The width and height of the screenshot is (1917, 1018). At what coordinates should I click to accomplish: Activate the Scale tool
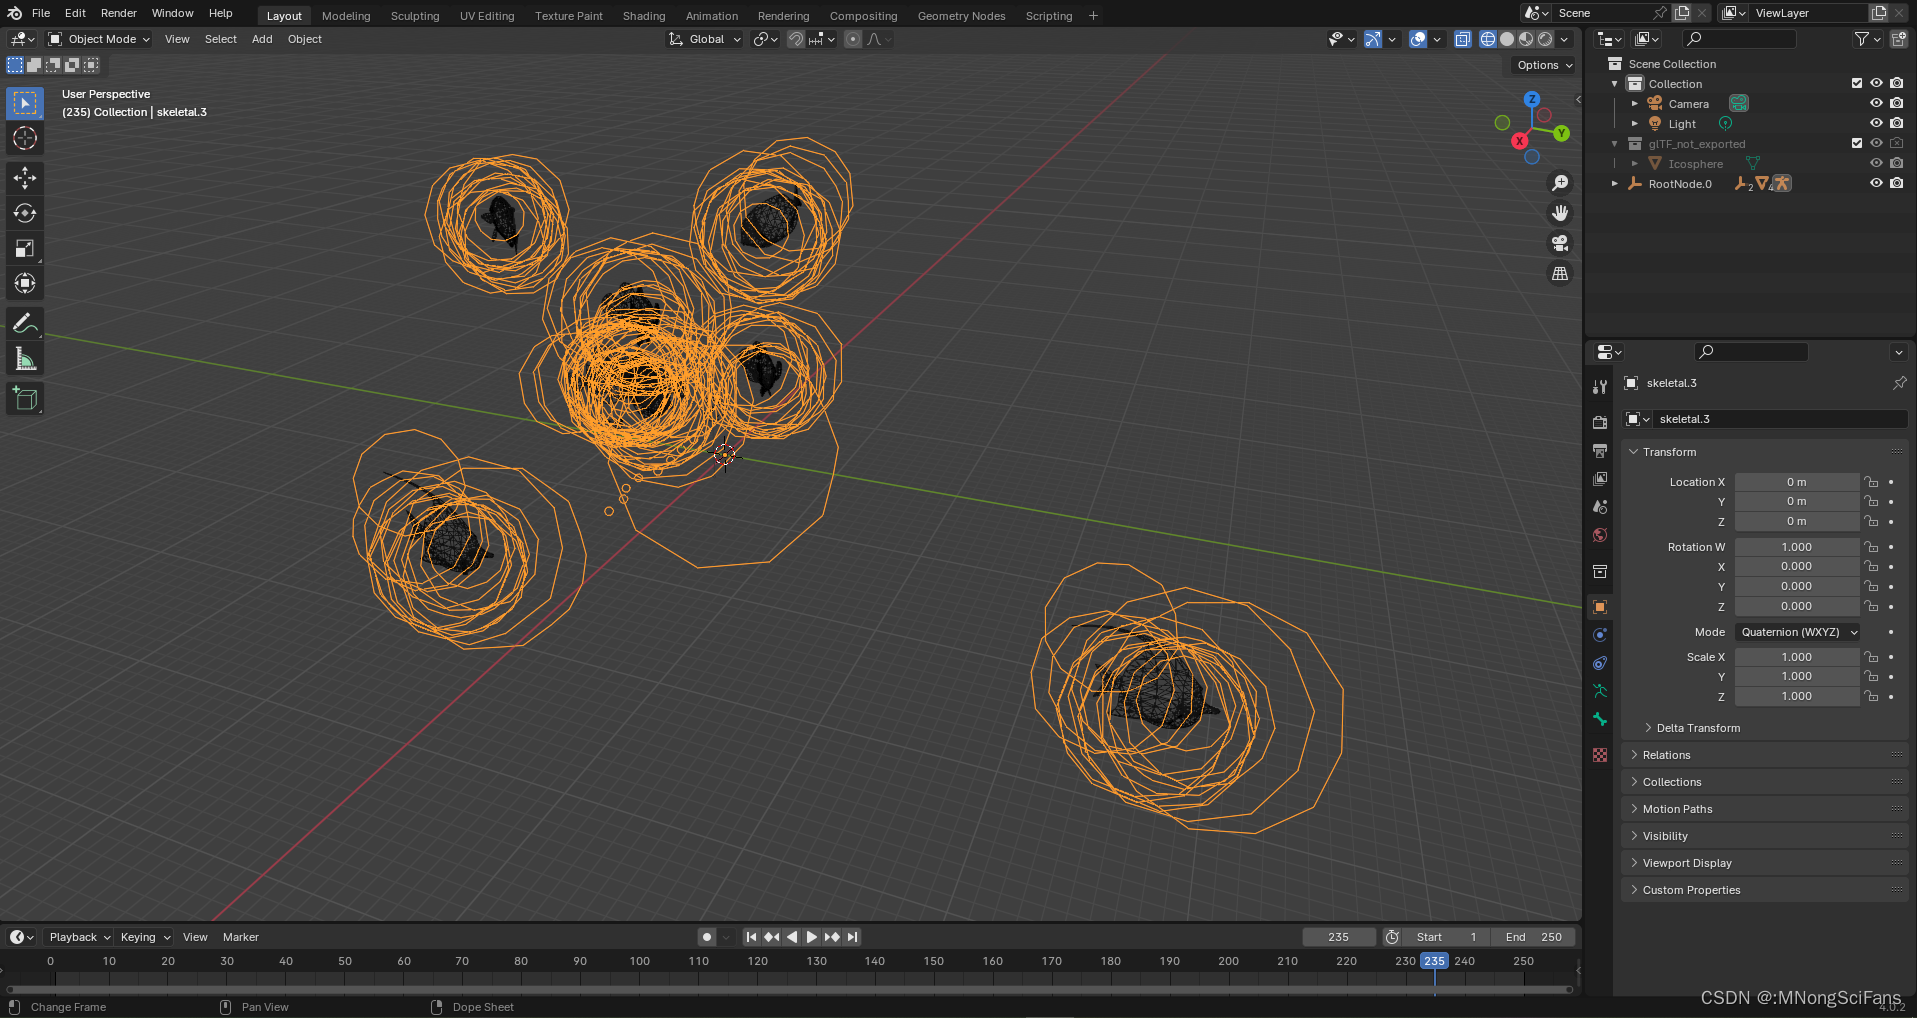click(x=25, y=249)
